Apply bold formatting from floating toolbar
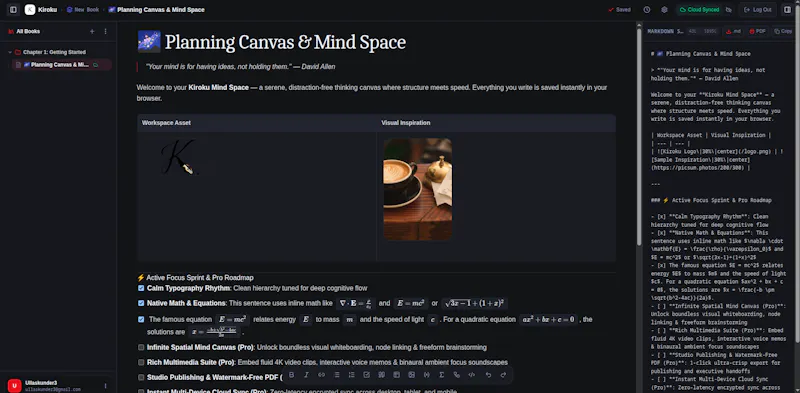This screenshot has width=800, height=393. (x=292, y=375)
